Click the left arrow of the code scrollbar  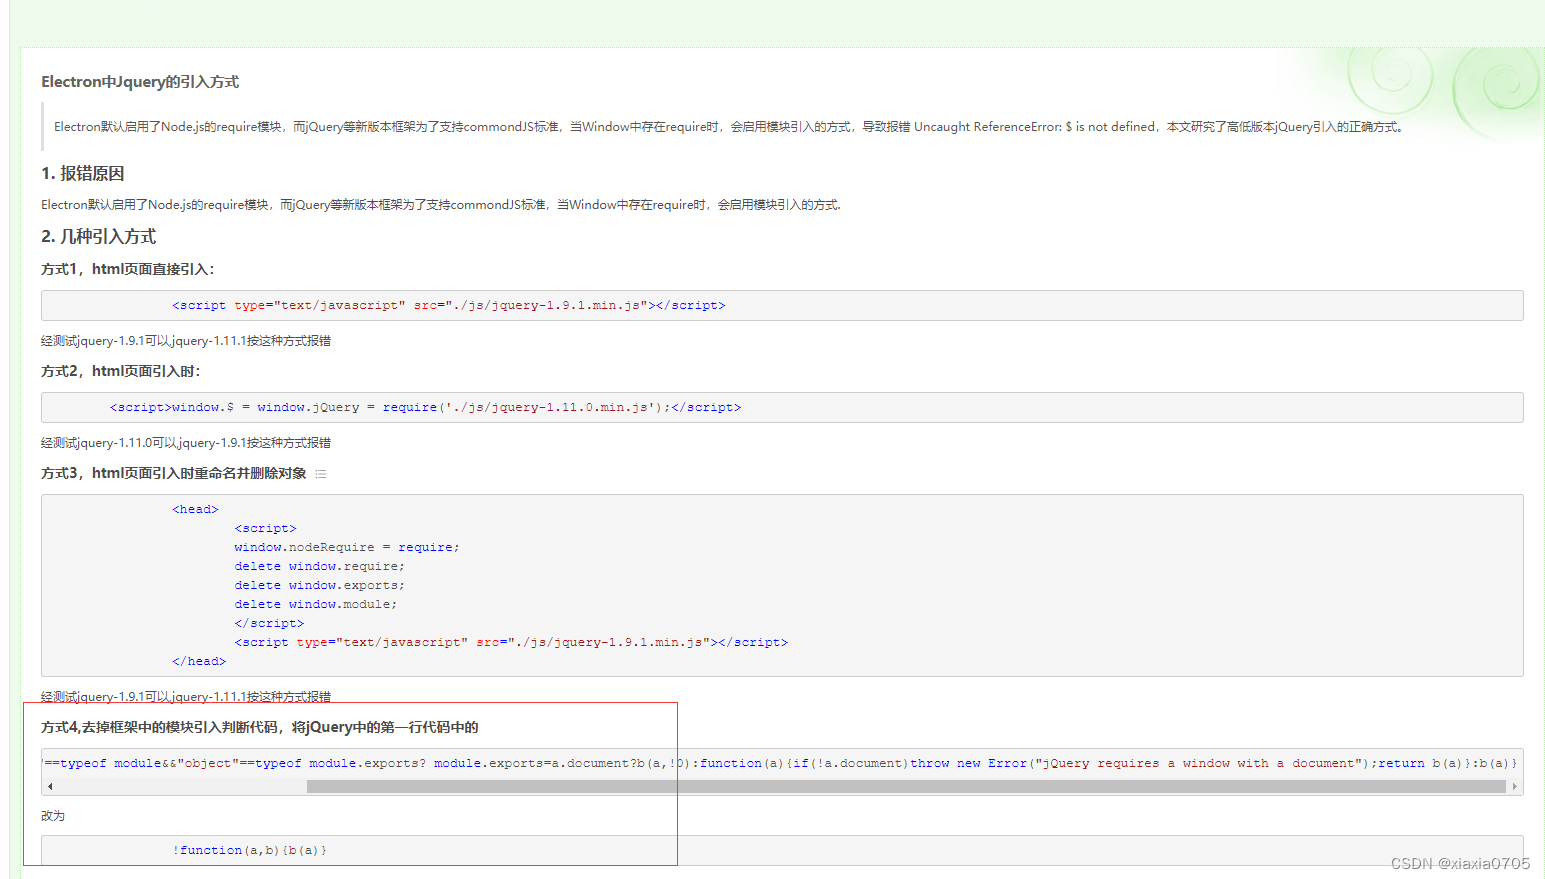[49, 786]
